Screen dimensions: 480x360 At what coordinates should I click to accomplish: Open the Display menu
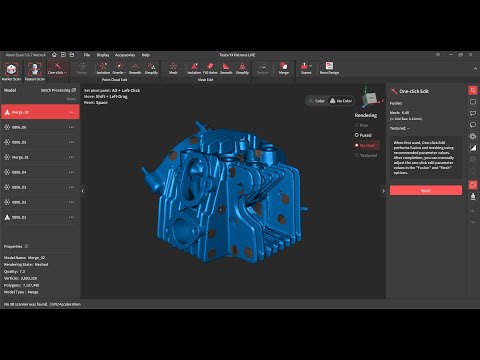[x=103, y=55]
